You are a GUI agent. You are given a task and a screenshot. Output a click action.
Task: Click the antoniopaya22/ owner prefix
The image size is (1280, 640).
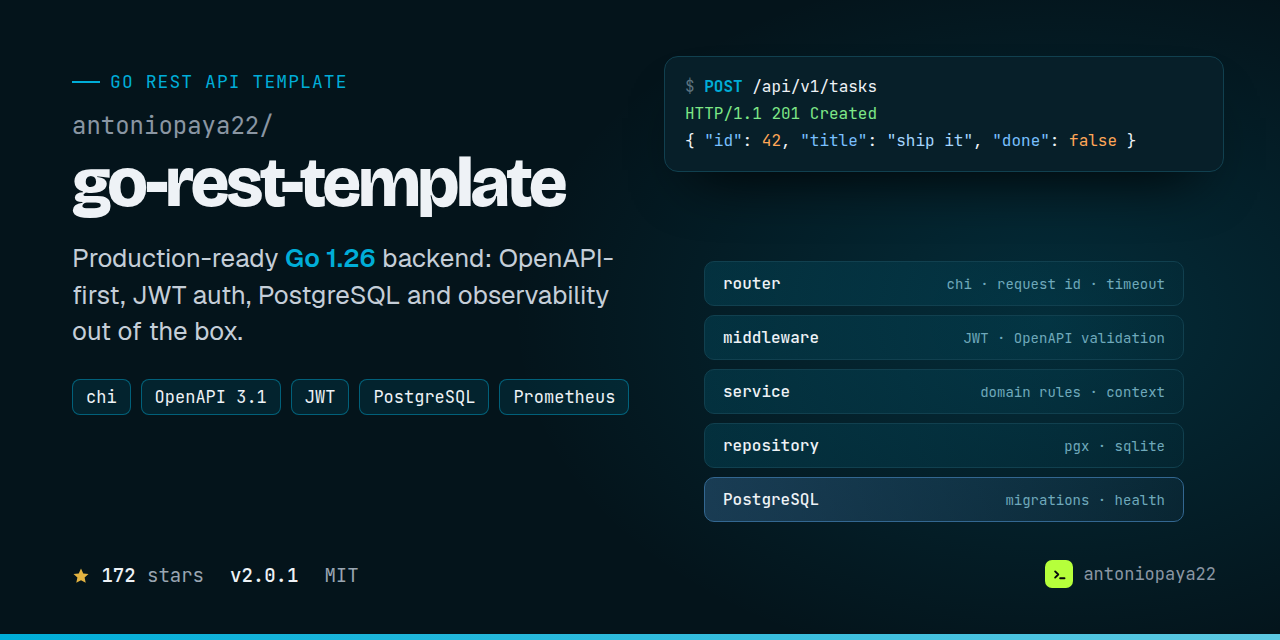click(172, 127)
